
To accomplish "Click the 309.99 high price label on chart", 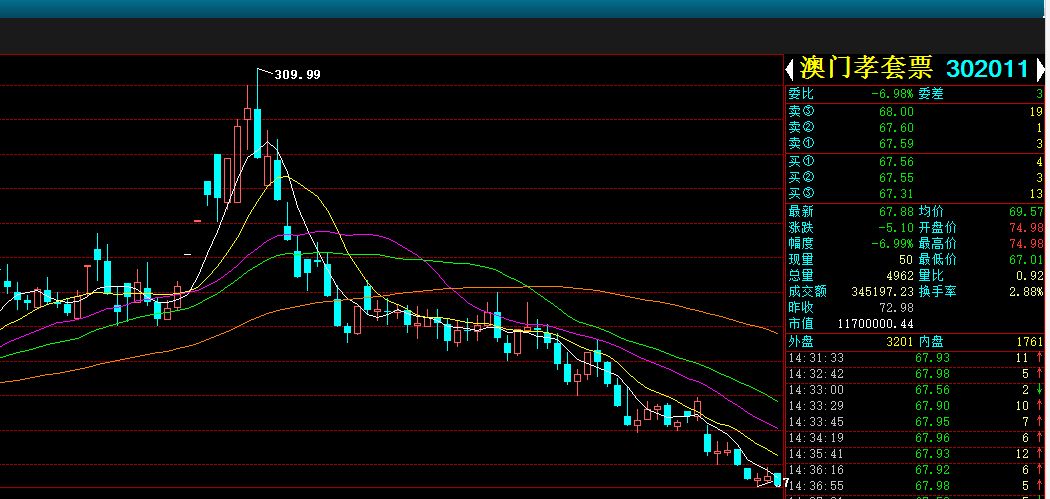I will (x=297, y=74).
